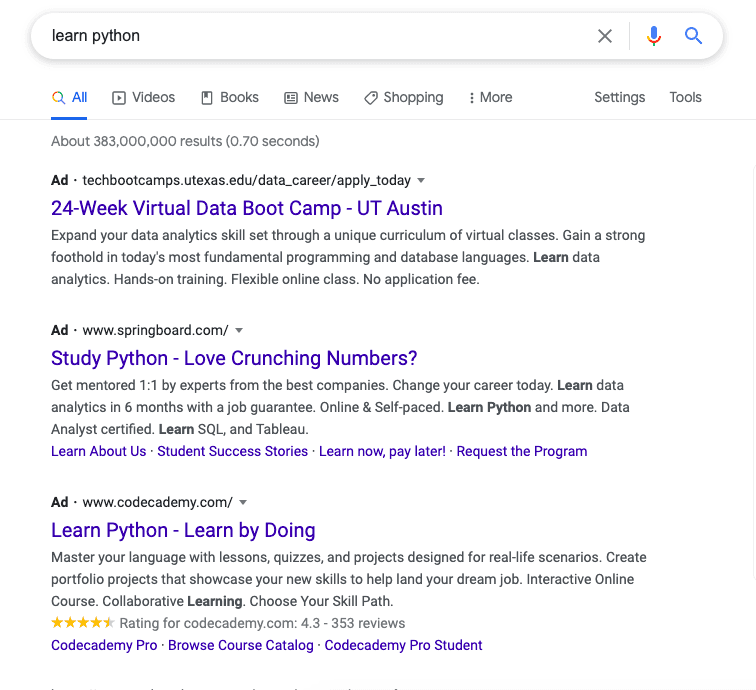Switch to the News tab
756x690 pixels.
311,97
